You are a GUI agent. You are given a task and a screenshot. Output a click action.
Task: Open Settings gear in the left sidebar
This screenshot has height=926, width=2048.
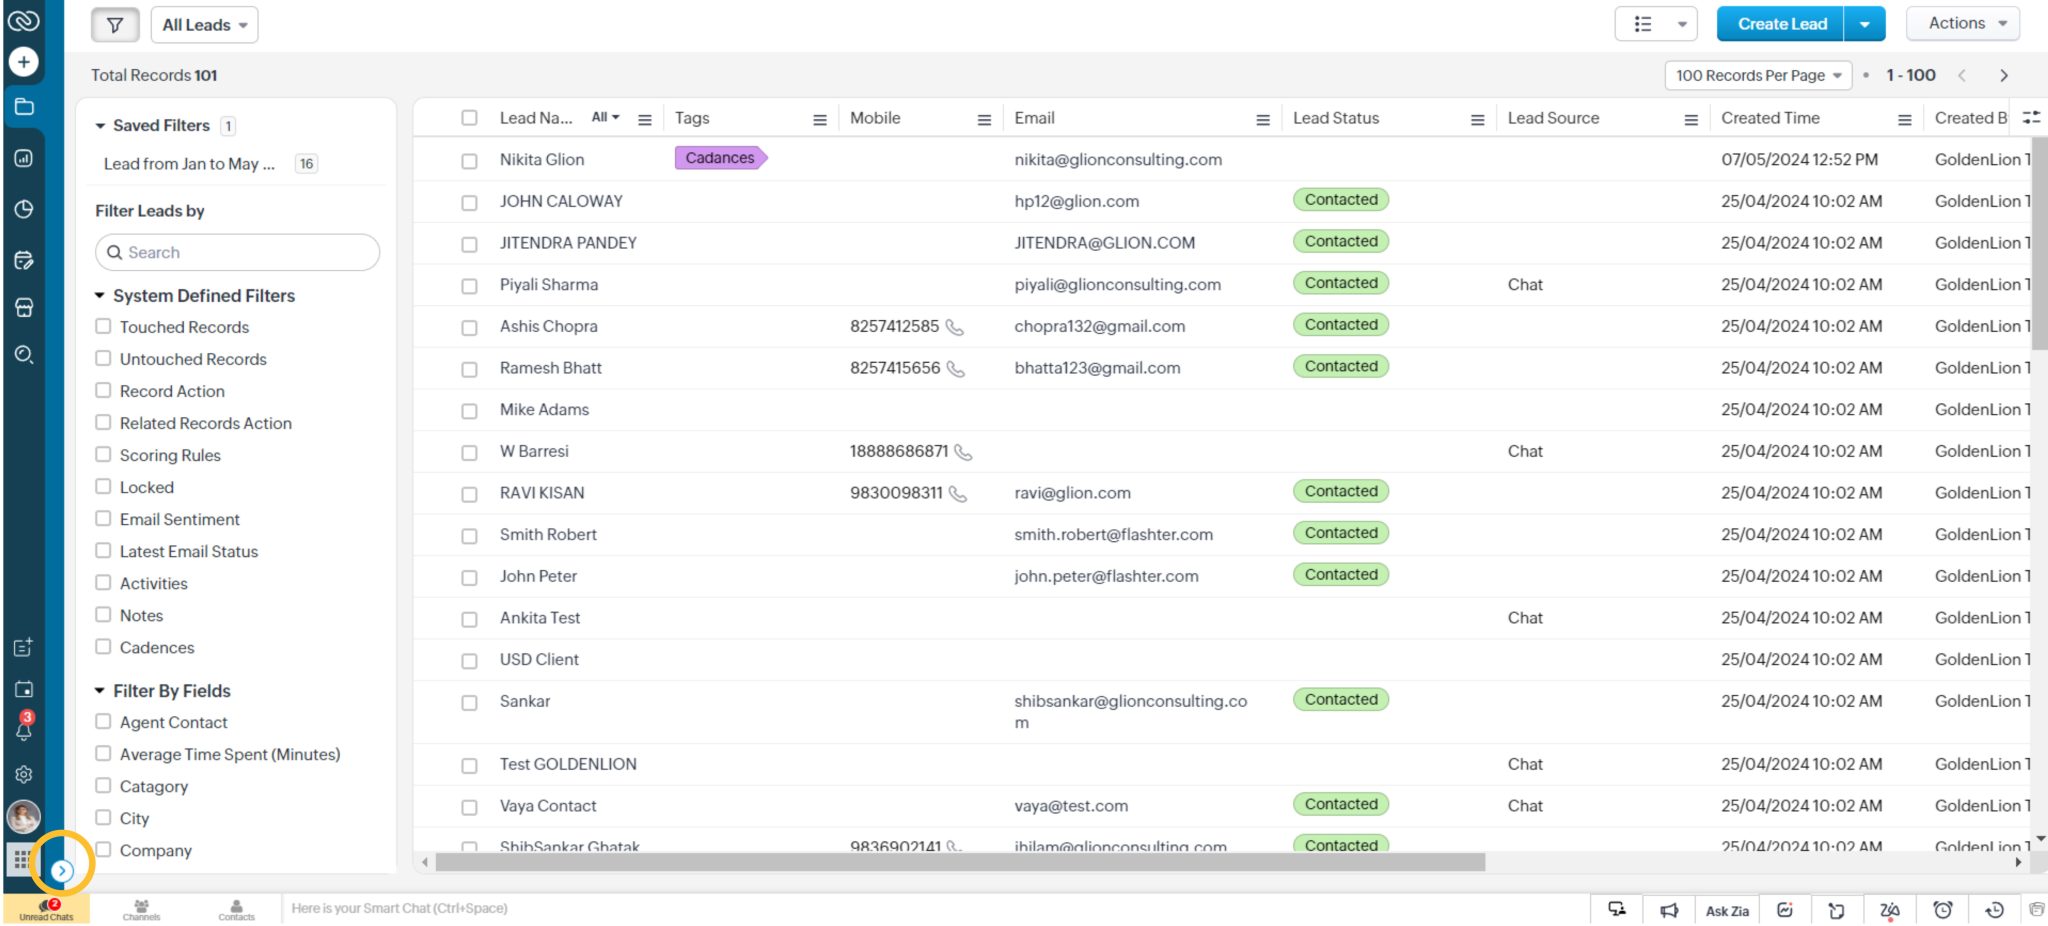[23, 774]
